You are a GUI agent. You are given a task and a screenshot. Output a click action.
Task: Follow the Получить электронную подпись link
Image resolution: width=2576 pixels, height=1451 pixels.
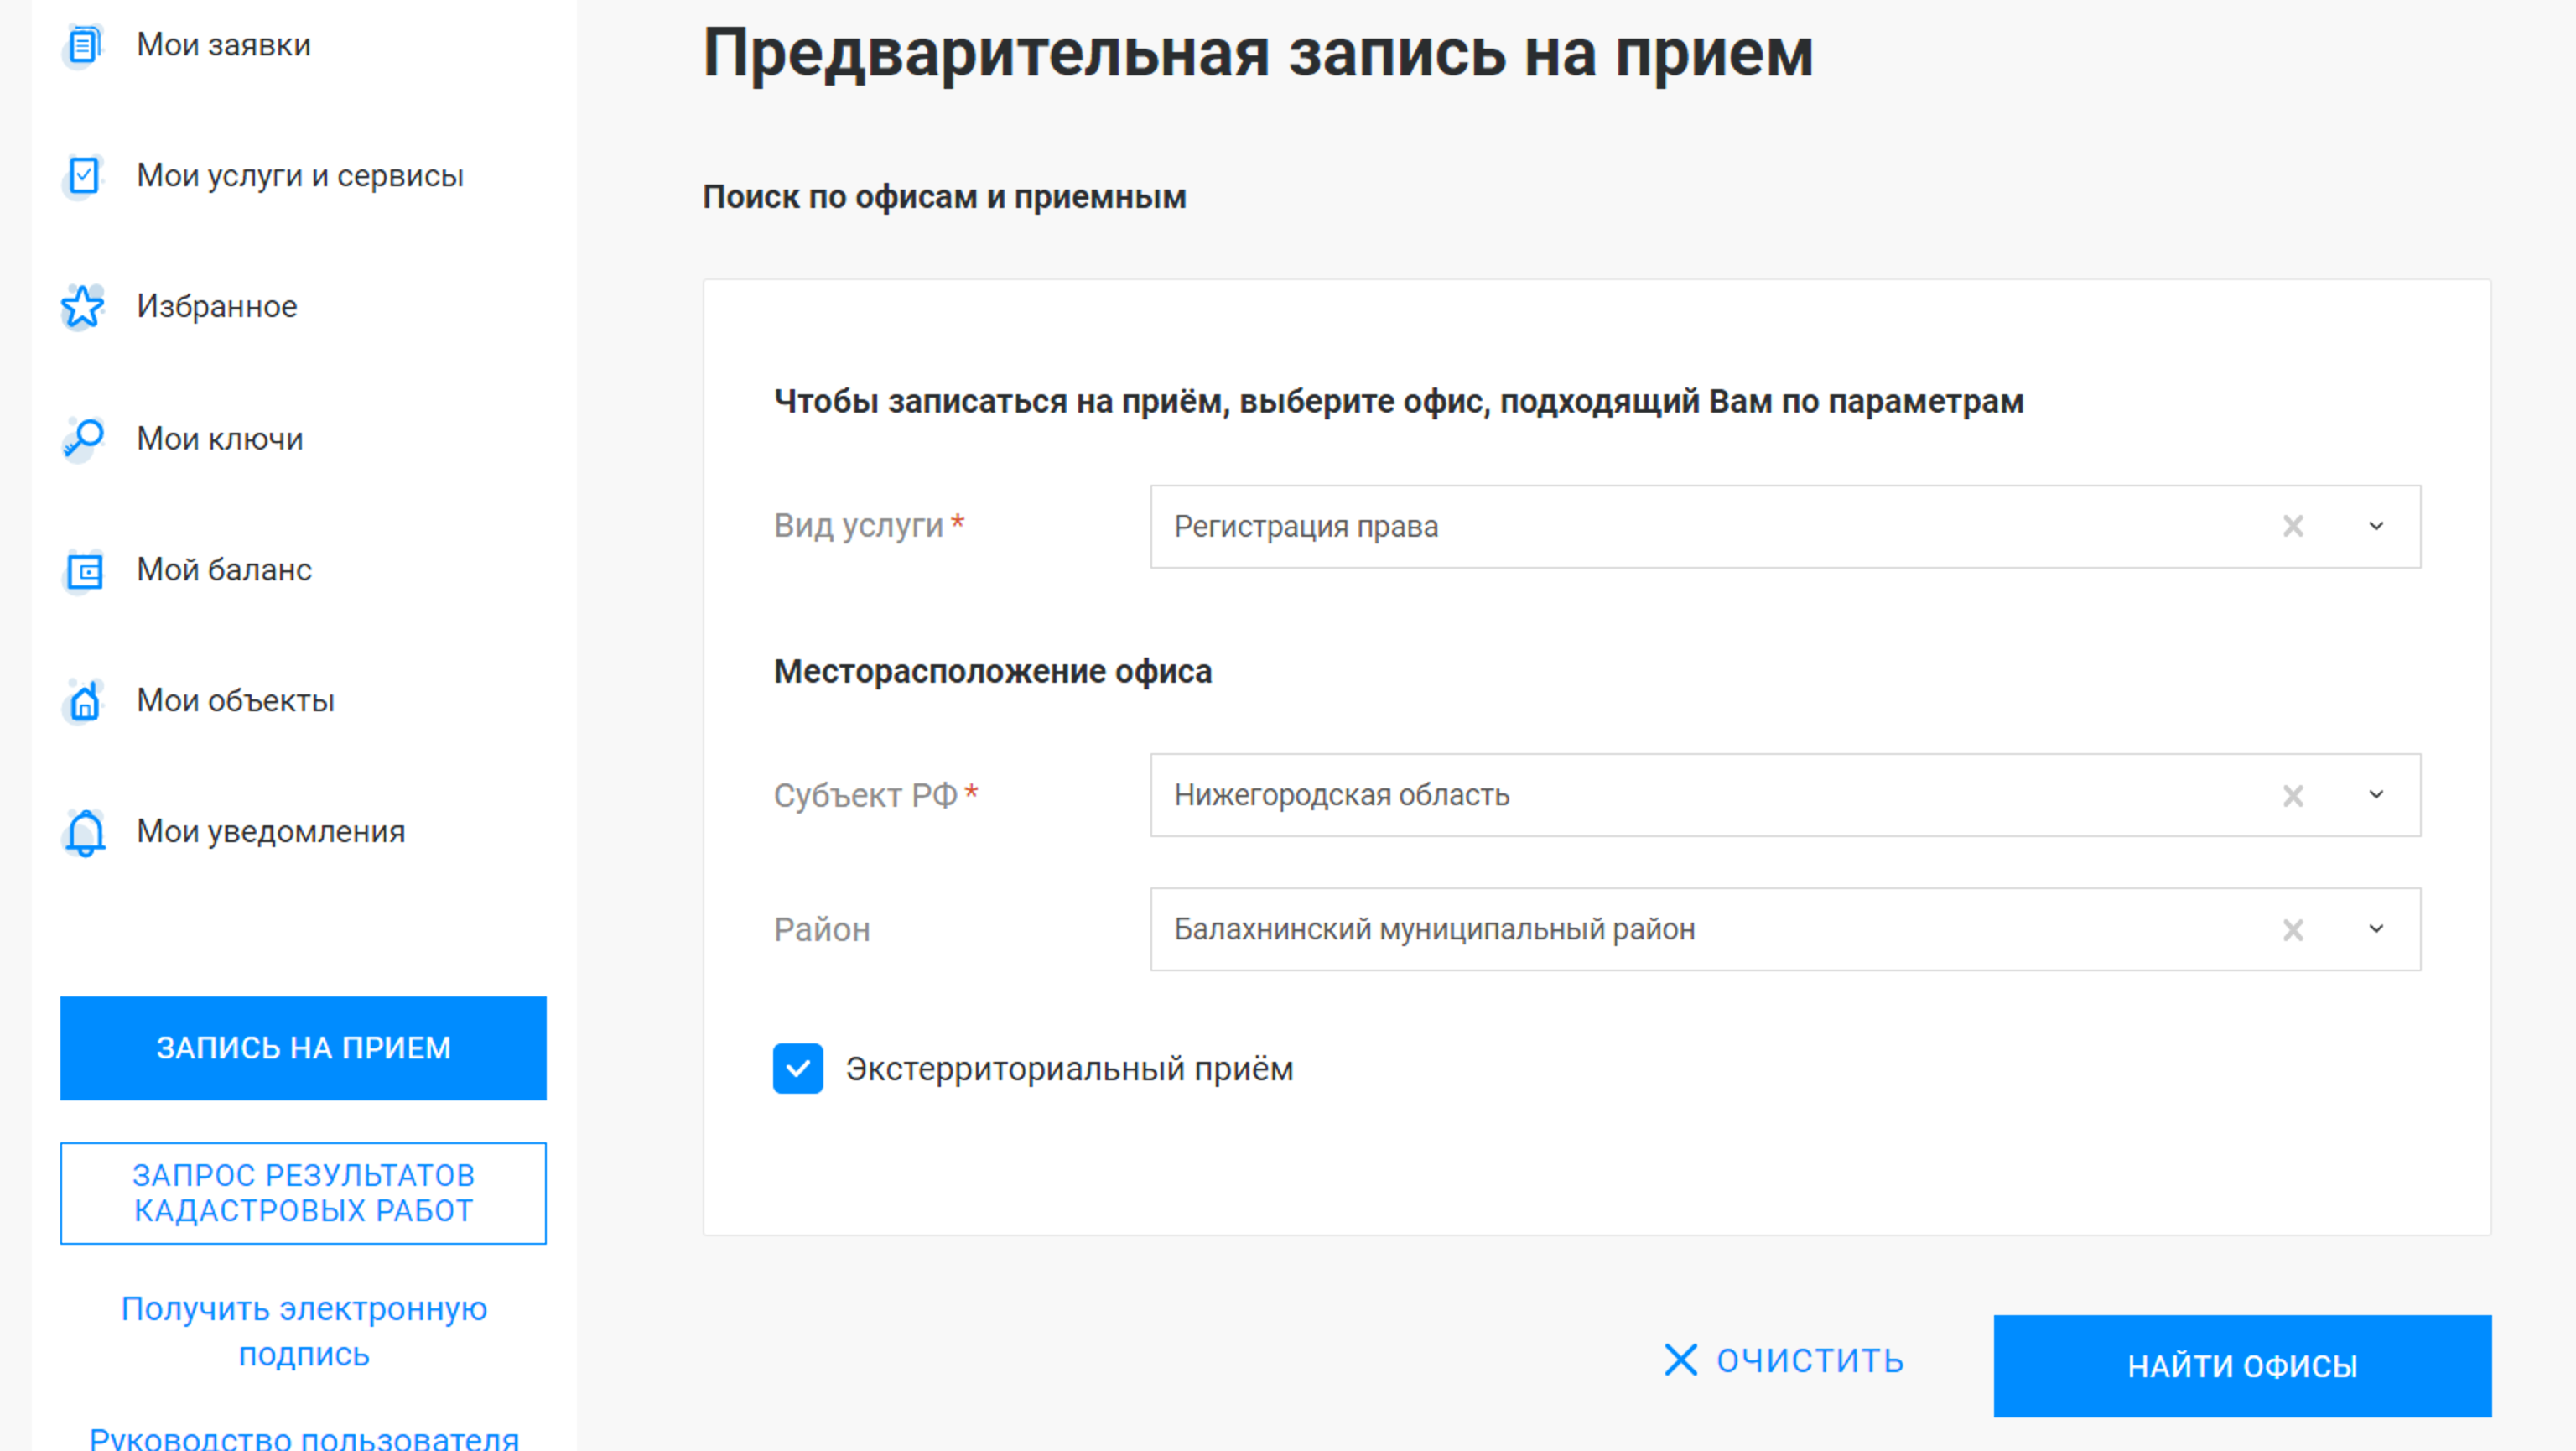pyautogui.click(x=304, y=1332)
